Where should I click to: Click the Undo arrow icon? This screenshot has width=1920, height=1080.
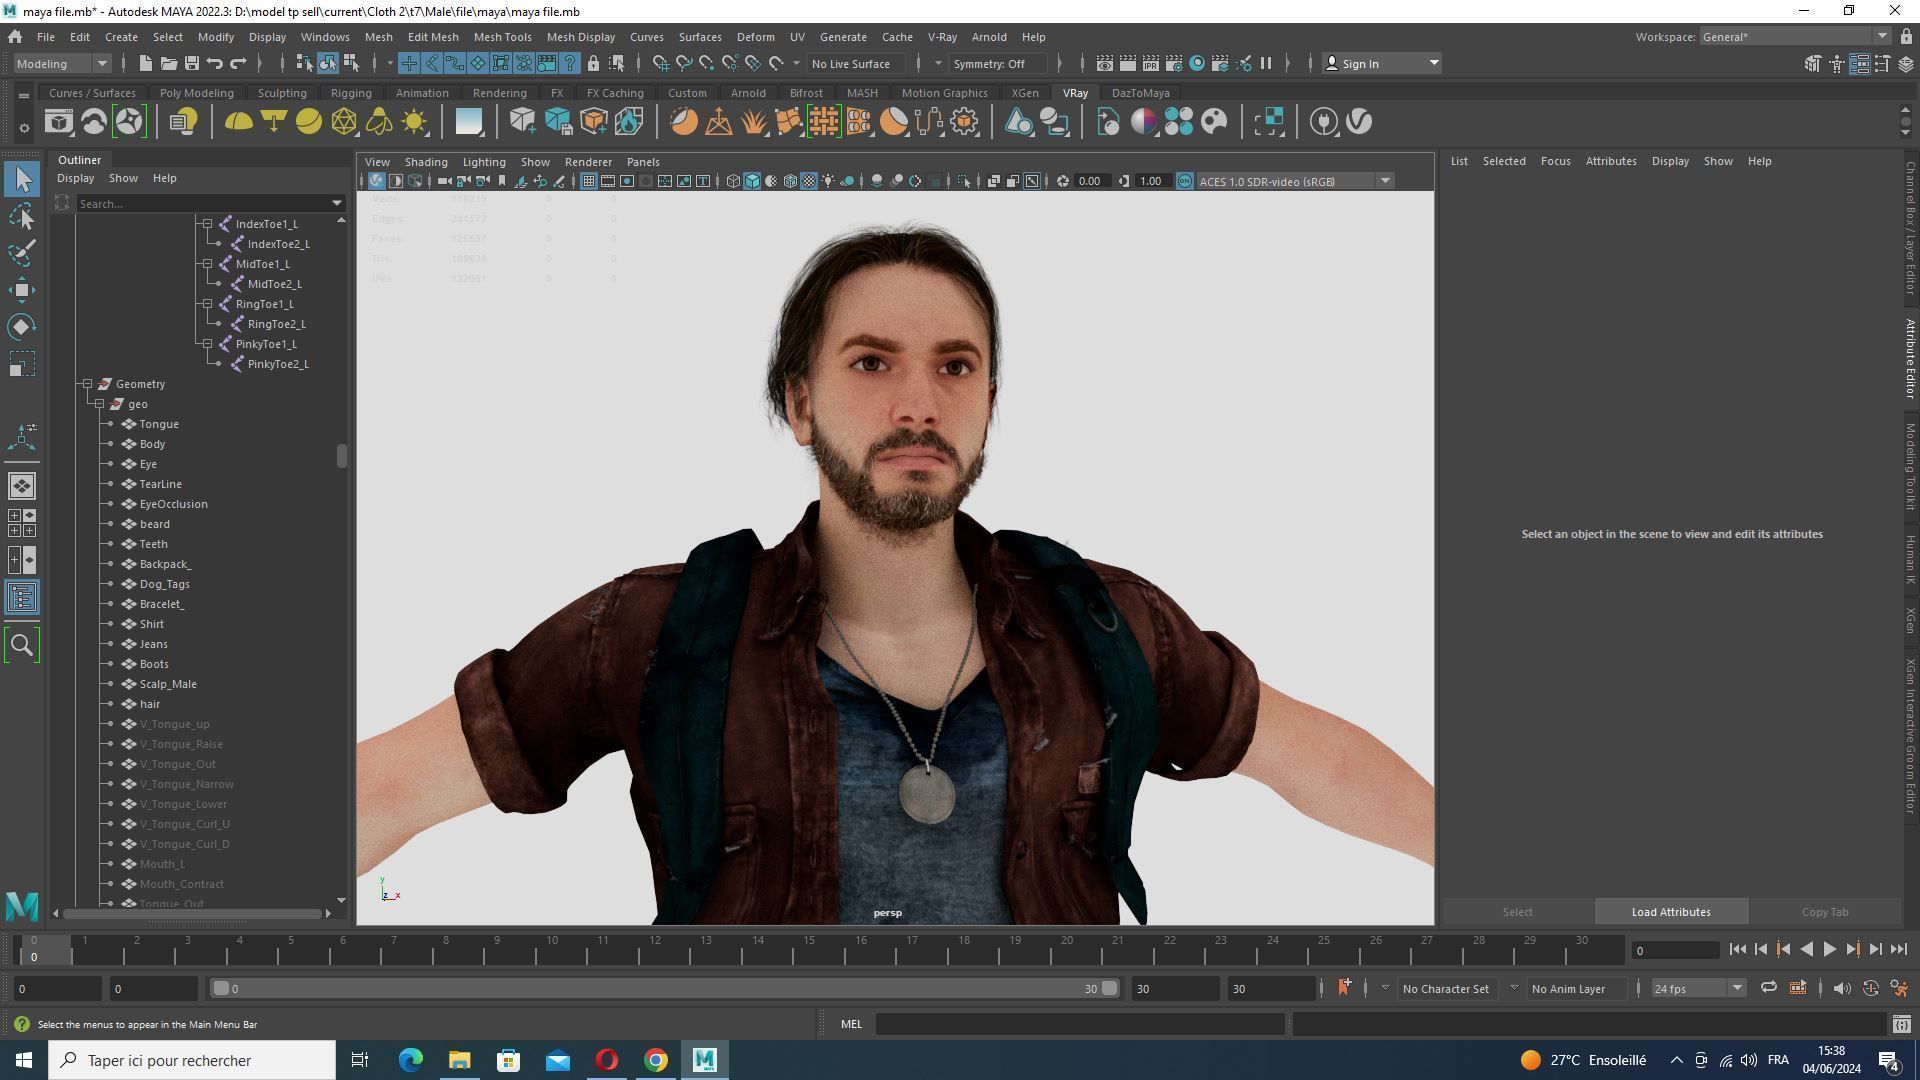215,63
